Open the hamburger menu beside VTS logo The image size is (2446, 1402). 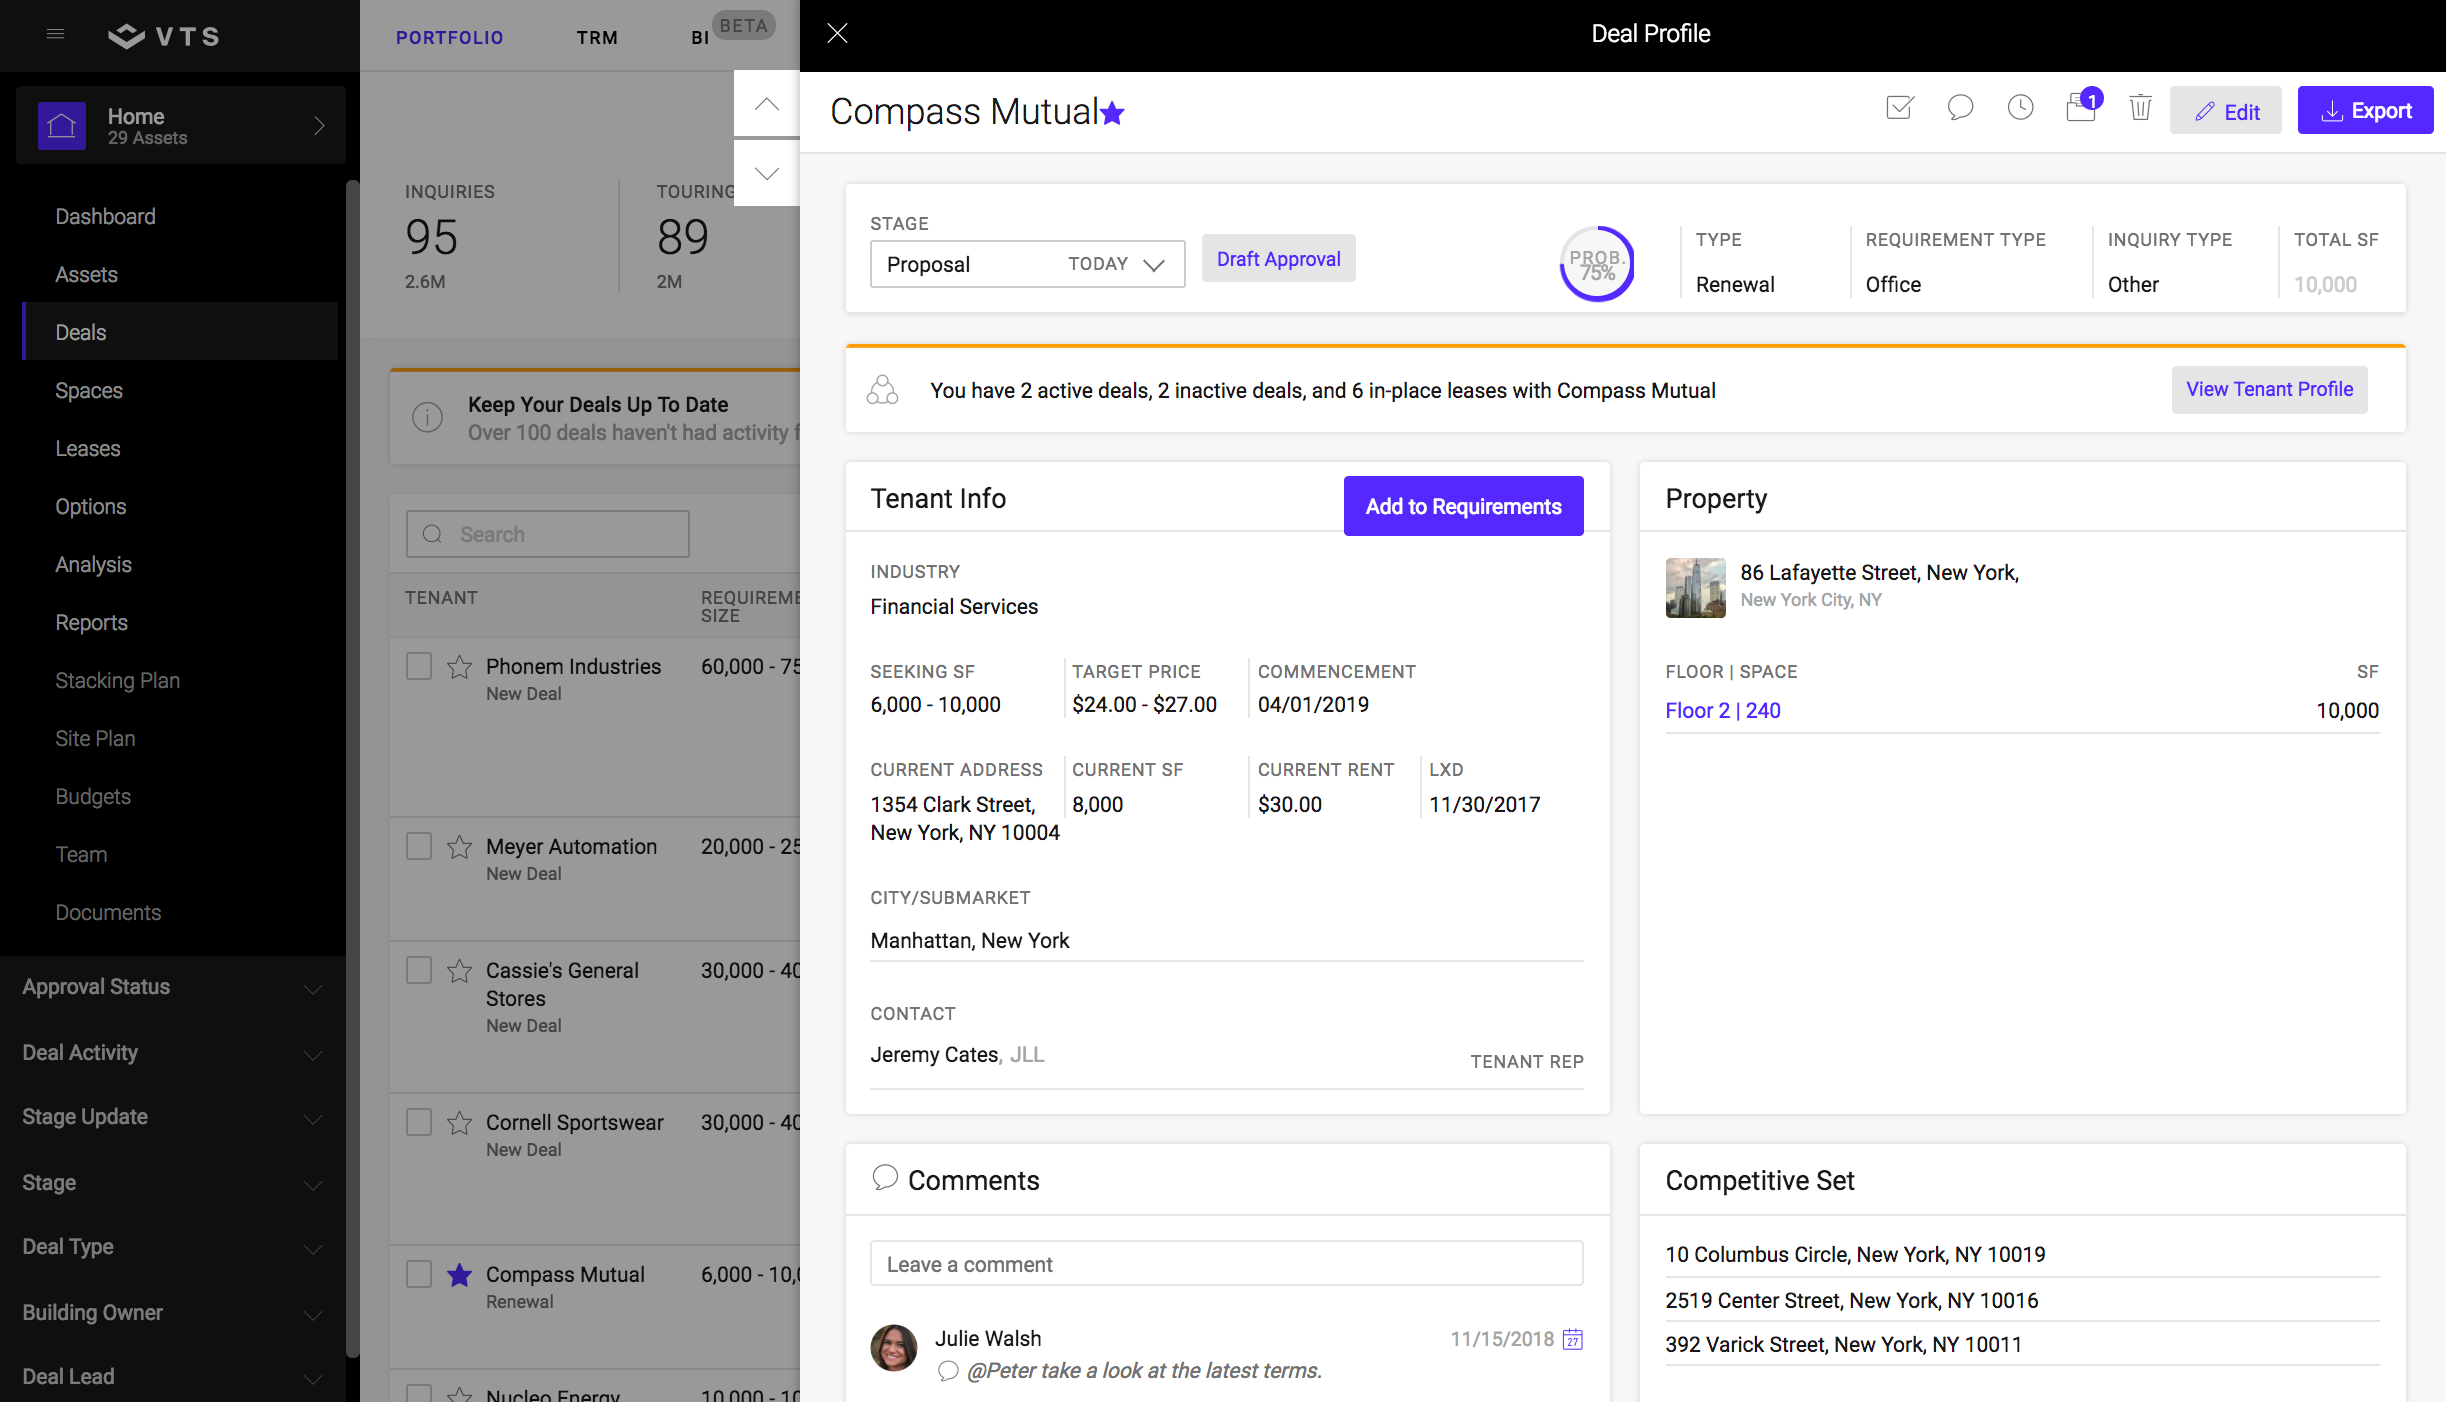[x=56, y=35]
